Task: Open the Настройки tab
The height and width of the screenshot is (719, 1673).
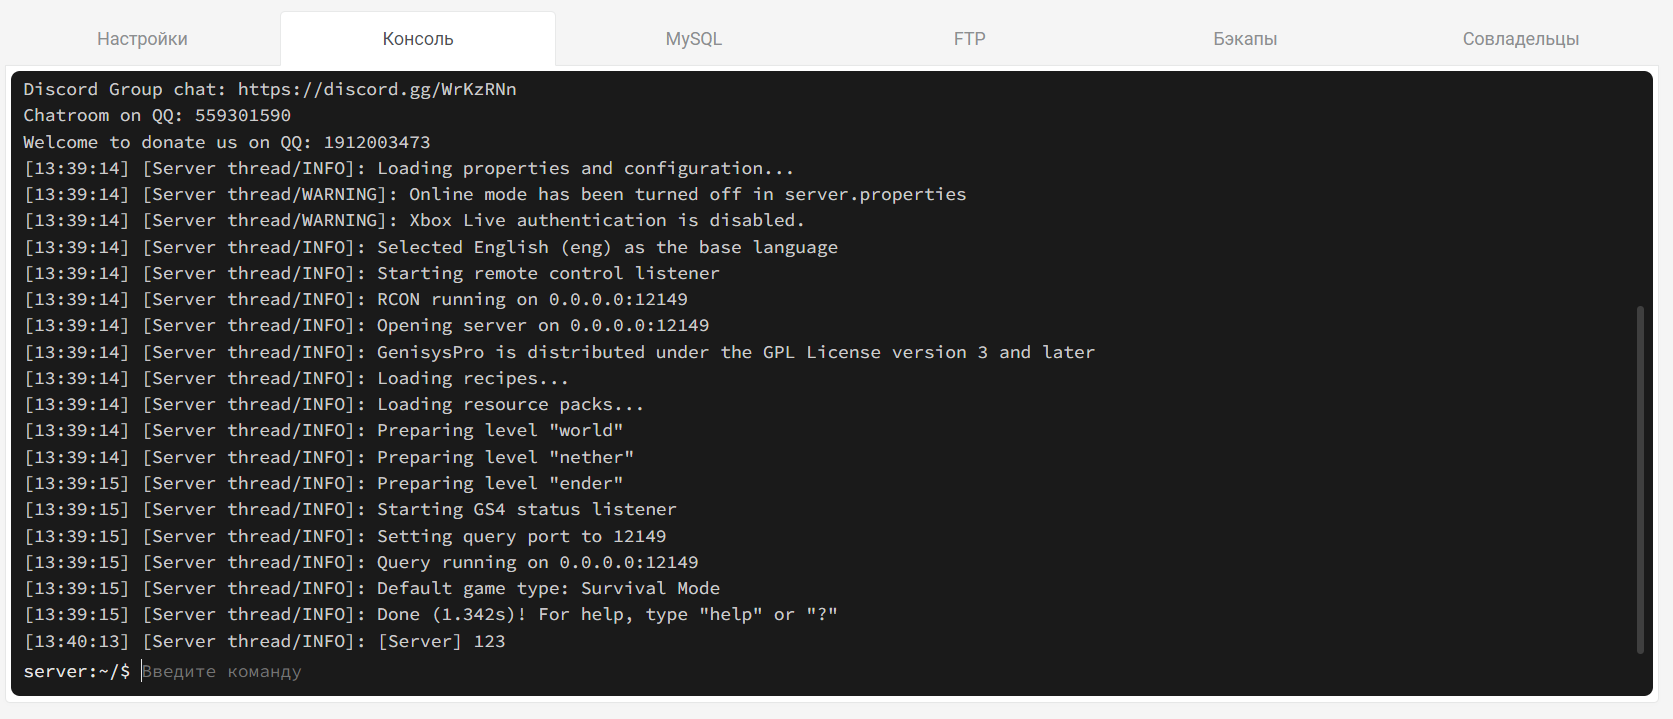Action: (x=142, y=39)
